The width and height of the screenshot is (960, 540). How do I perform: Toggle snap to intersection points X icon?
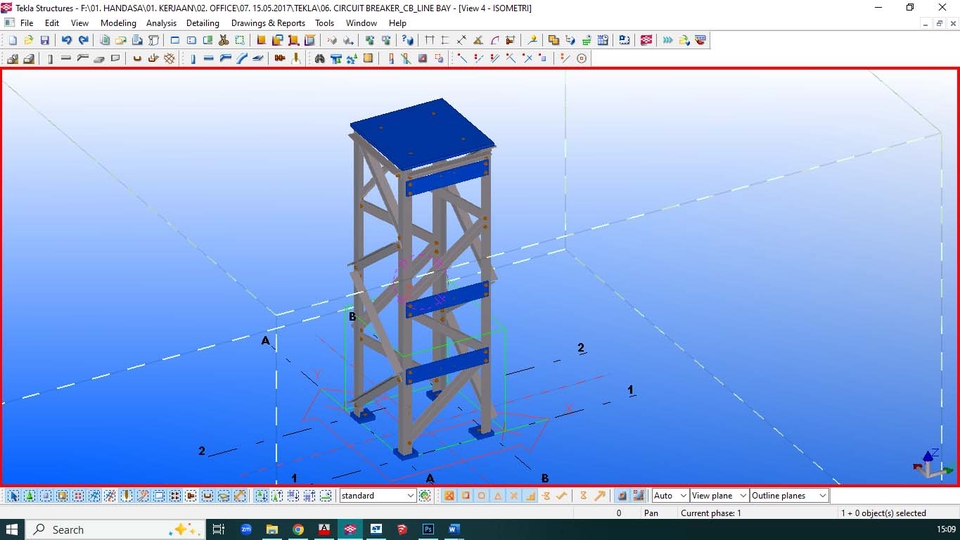pyautogui.click(x=514, y=496)
